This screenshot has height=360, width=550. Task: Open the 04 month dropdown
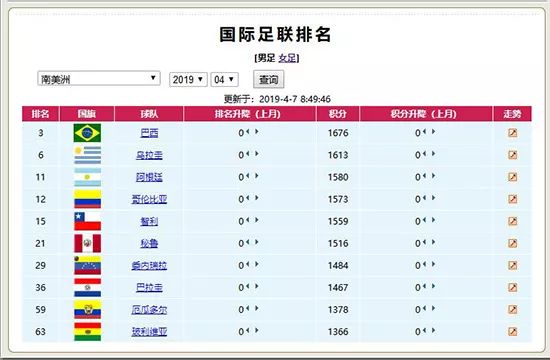[x=224, y=80]
